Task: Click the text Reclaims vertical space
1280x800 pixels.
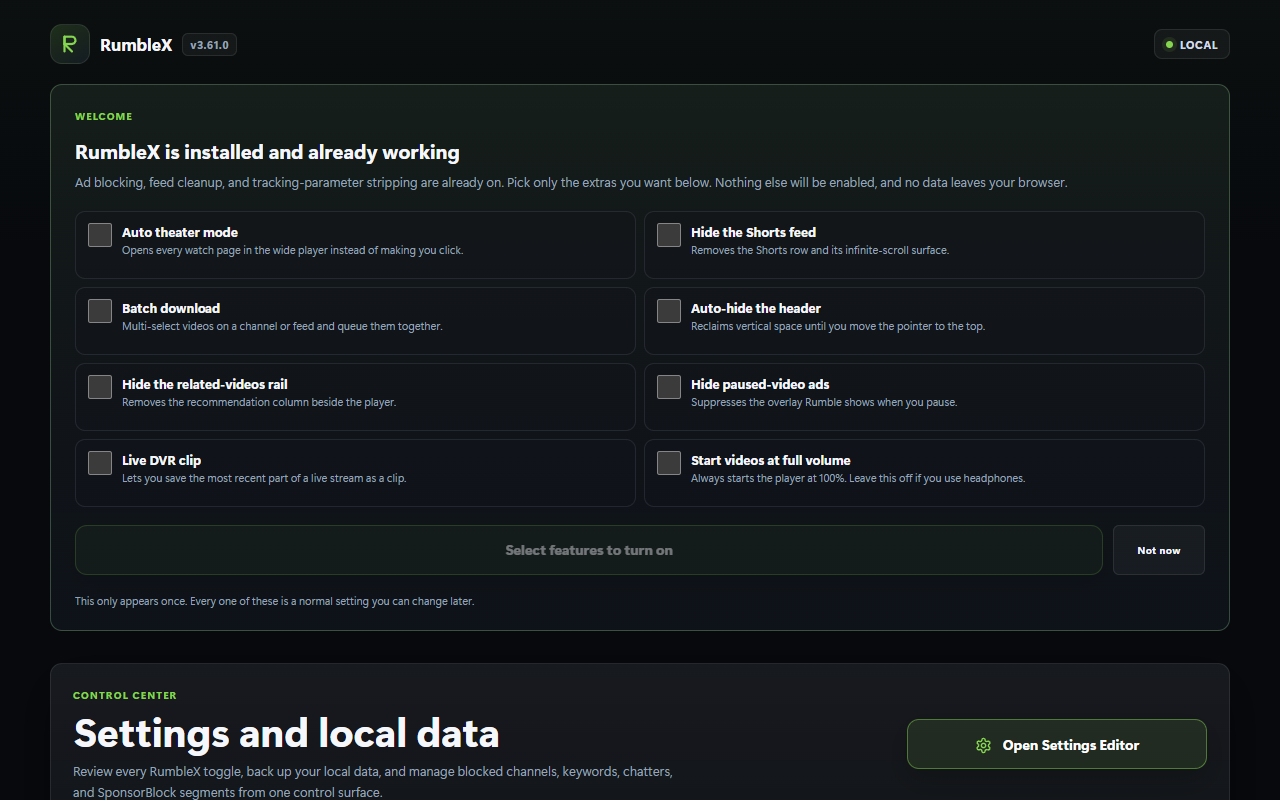Action: tap(838, 326)
